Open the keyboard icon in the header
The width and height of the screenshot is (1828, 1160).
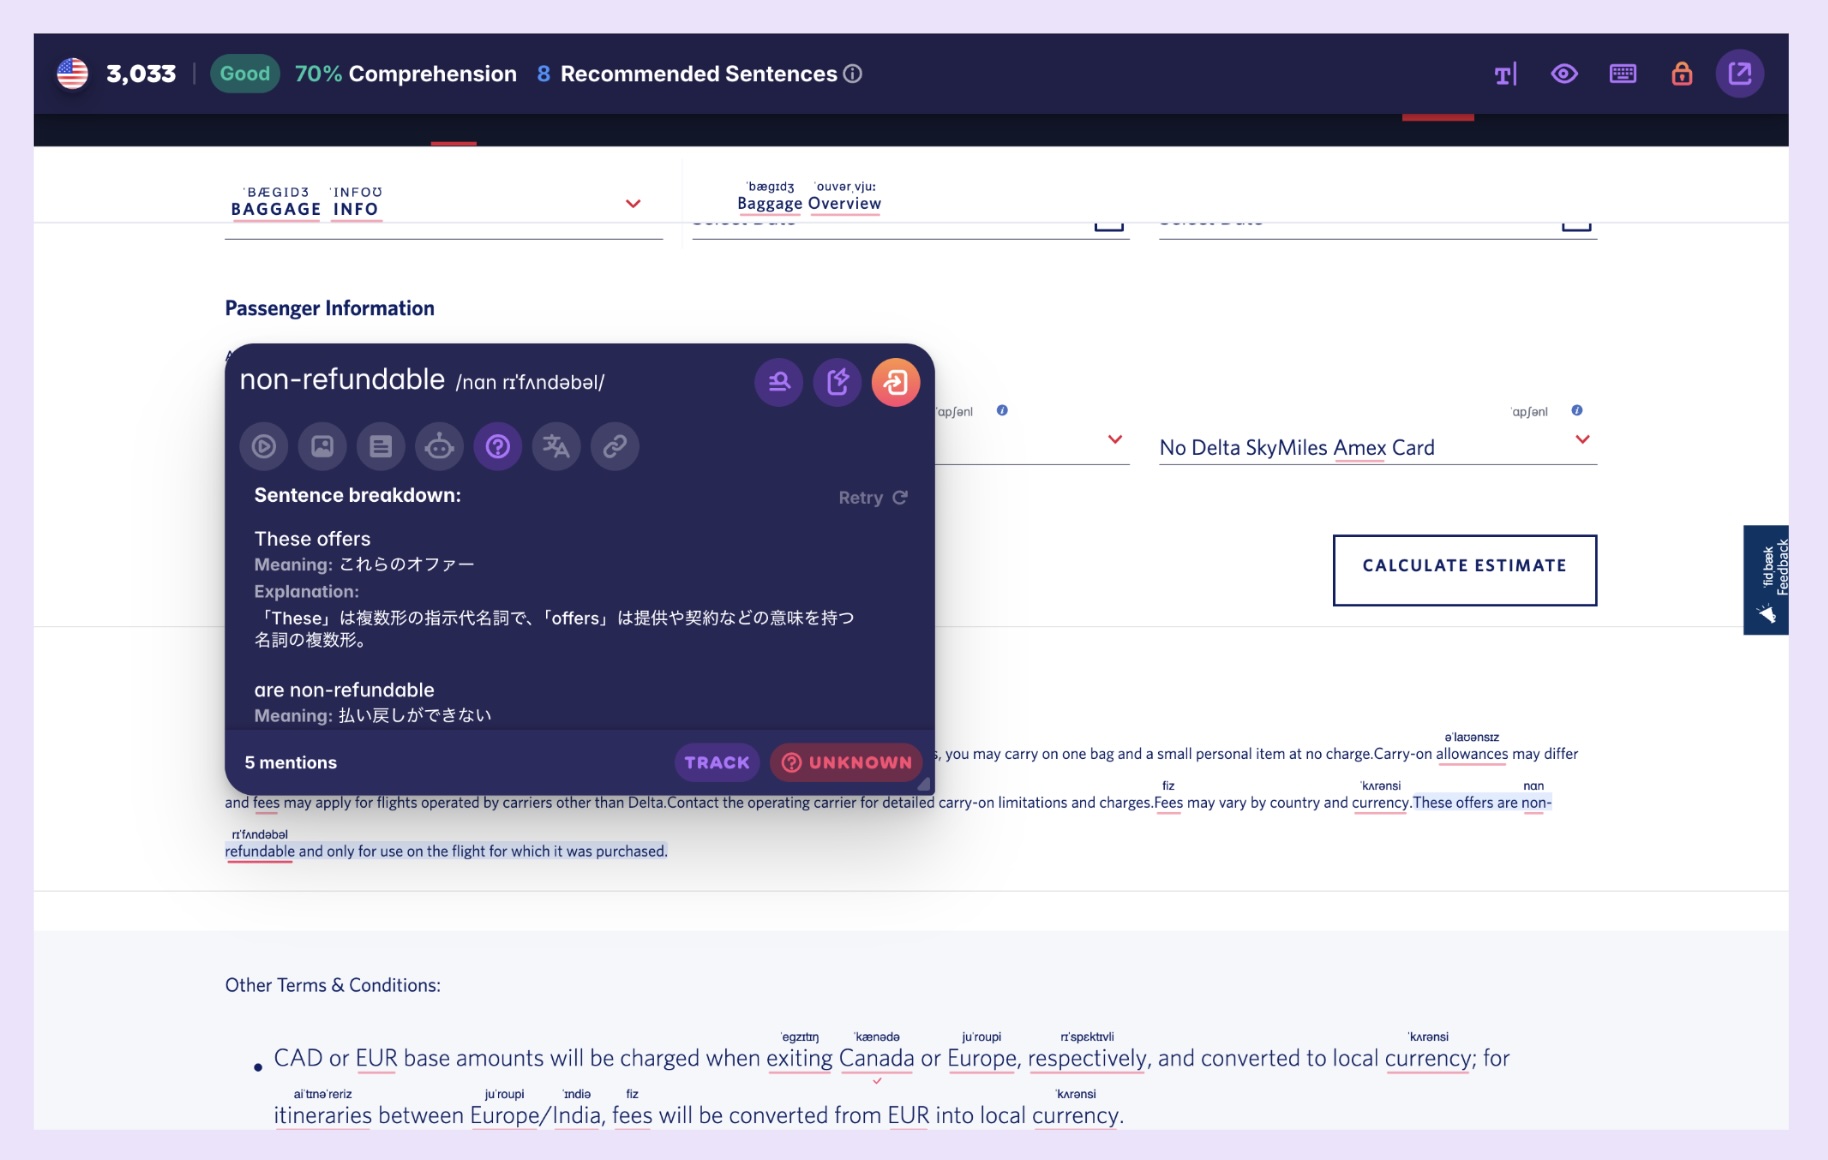pyautogui.click(x=1623, y=73)
